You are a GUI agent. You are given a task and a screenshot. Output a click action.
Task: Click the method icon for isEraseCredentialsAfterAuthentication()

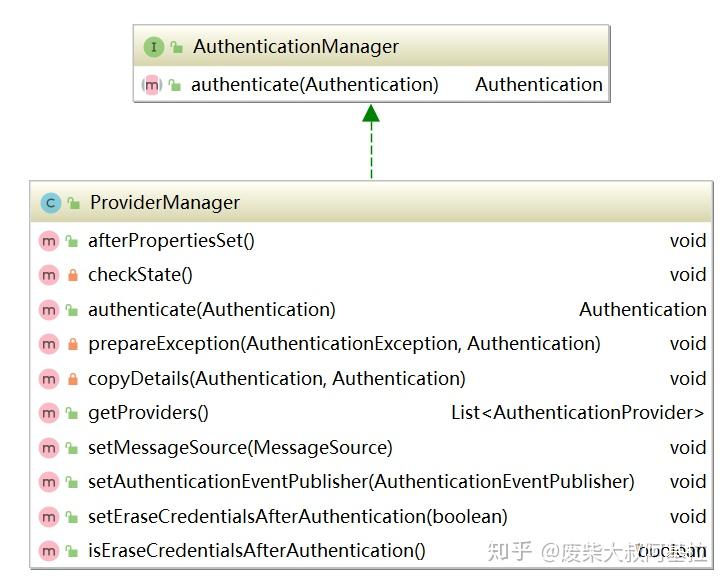click(x=49, y=551)
